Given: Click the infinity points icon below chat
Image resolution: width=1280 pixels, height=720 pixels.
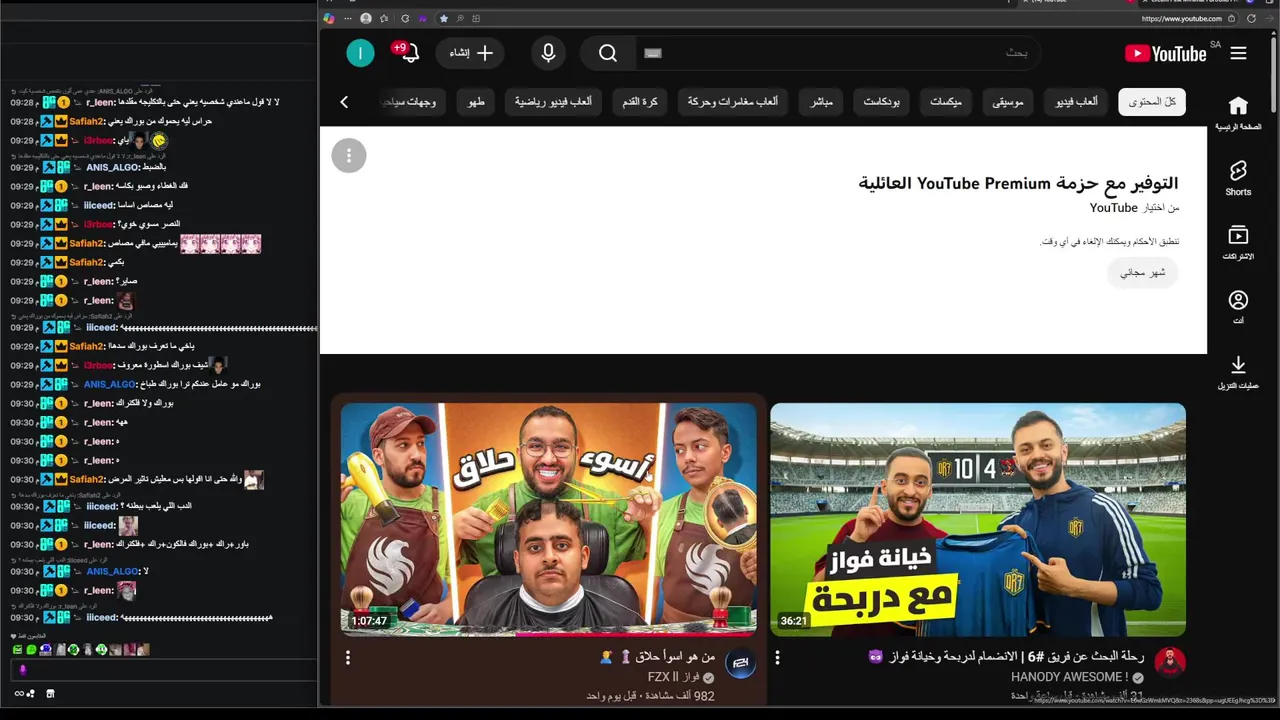Looking at the screenshot, I should (22, 694).
